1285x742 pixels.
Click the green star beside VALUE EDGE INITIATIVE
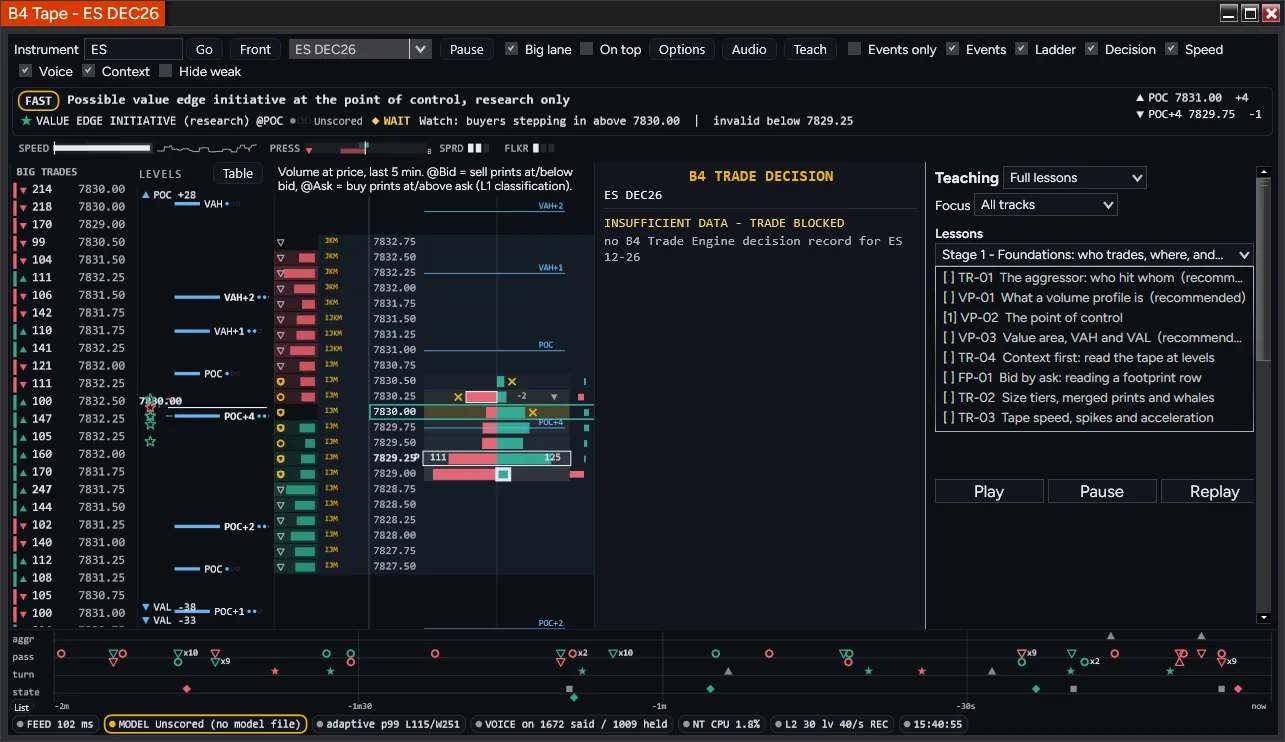coord(26,121)
